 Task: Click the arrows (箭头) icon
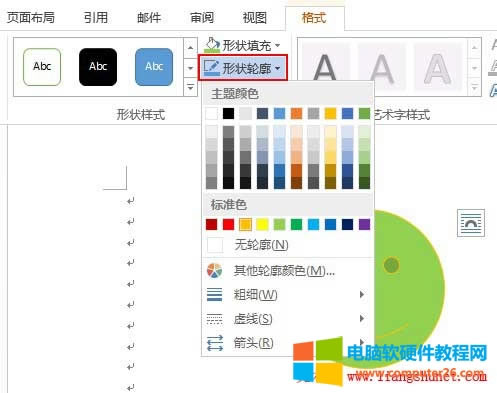point(215,343)
